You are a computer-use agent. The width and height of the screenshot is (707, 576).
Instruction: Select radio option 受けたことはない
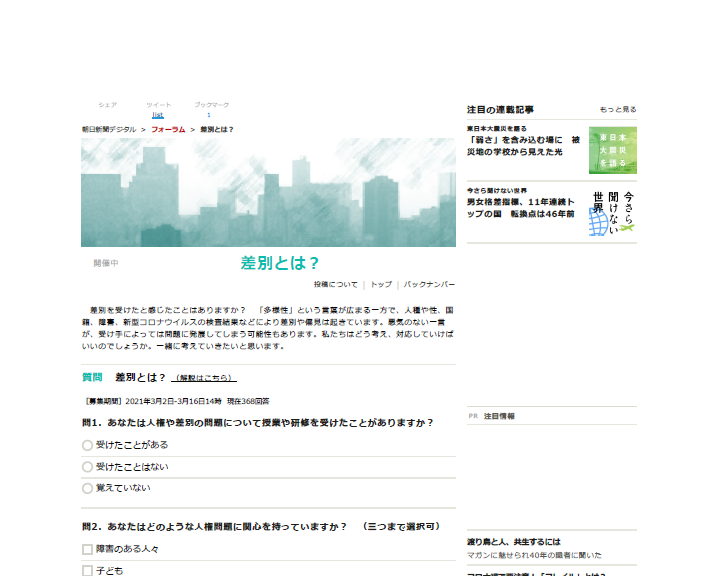point(87,467)
